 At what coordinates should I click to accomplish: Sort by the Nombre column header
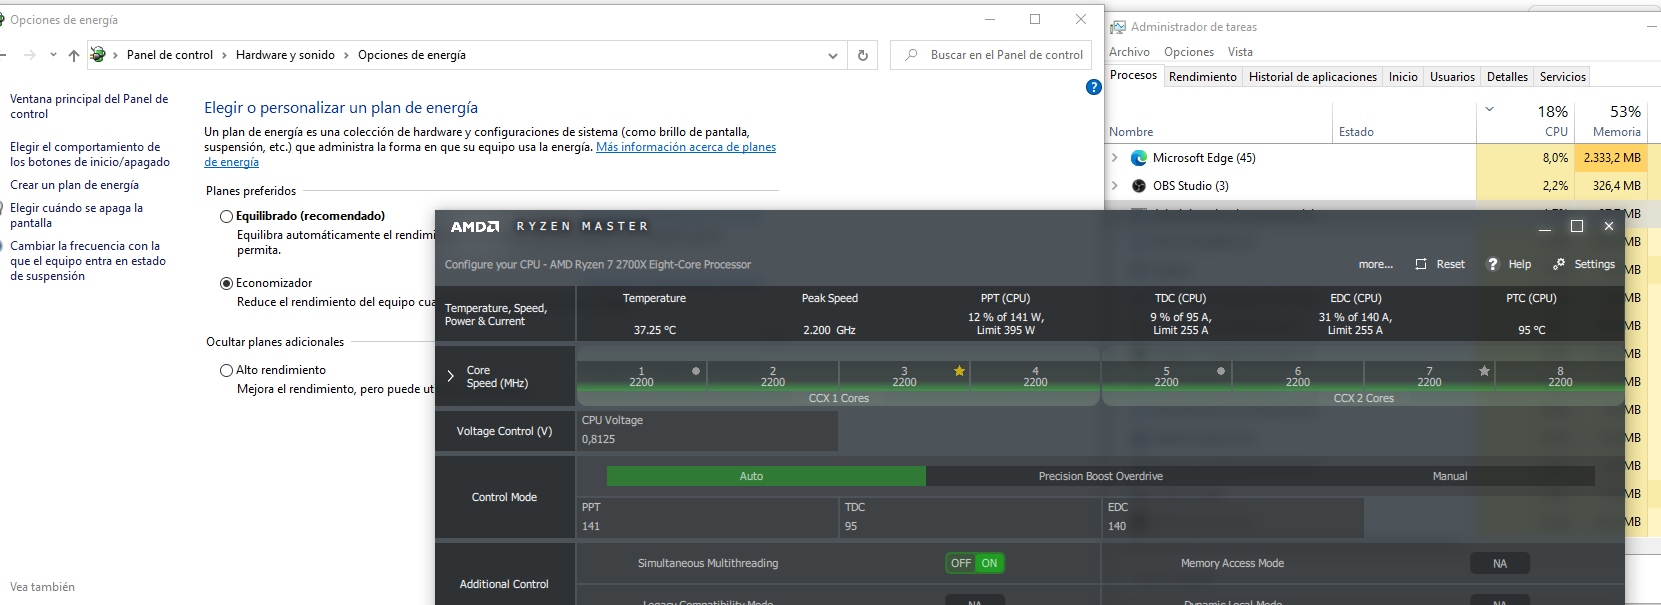pos(1219,122)
